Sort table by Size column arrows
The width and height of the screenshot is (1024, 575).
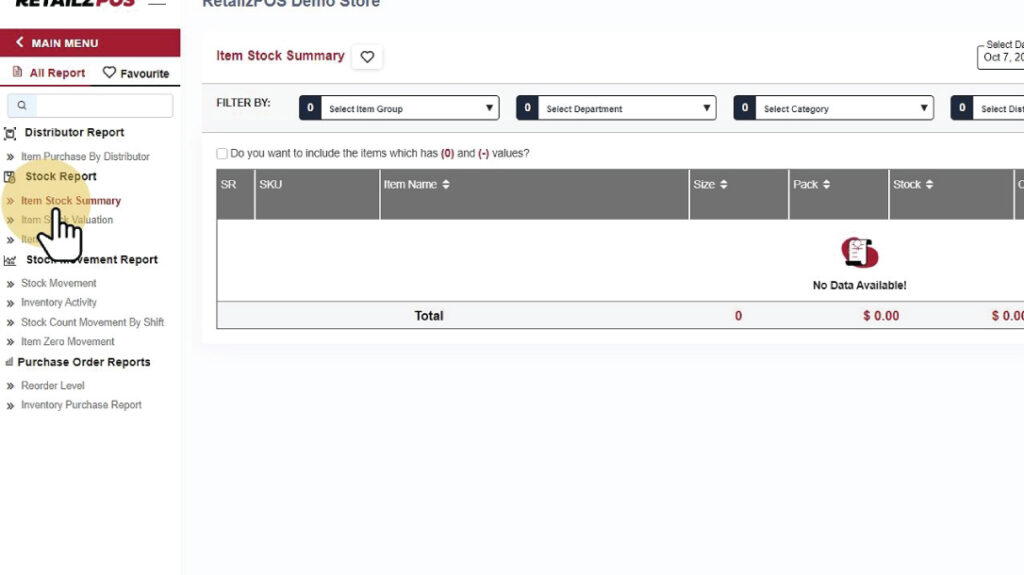(723, 185)
